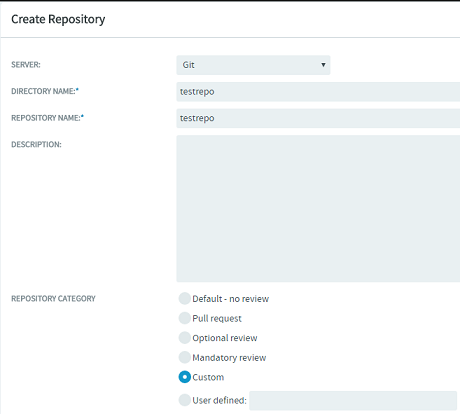The image size is (460, 414).
Task: Click the text field beside 'User defined'
Action: pos(353,401)
